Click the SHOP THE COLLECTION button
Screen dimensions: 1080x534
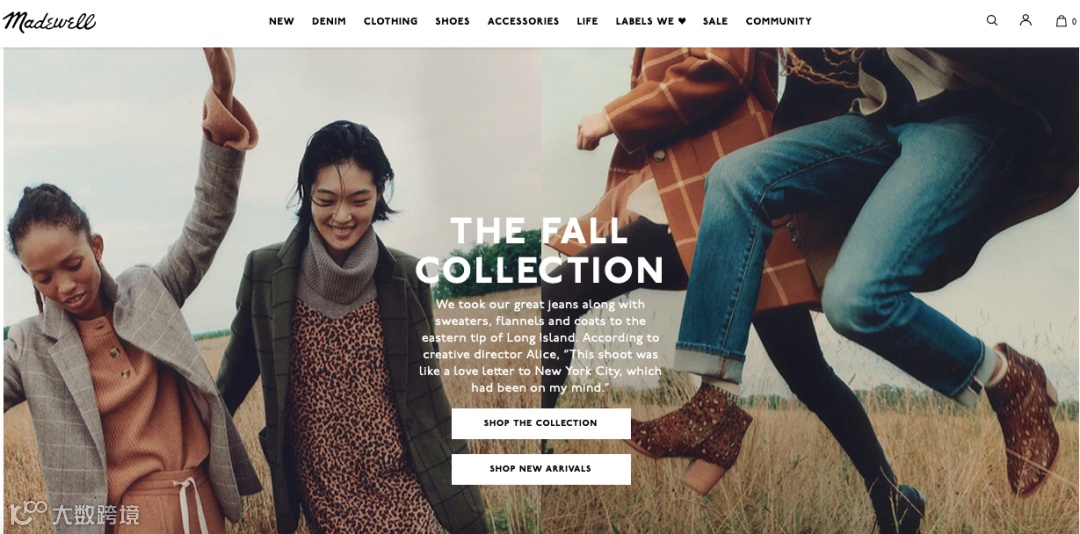(541, 423)
